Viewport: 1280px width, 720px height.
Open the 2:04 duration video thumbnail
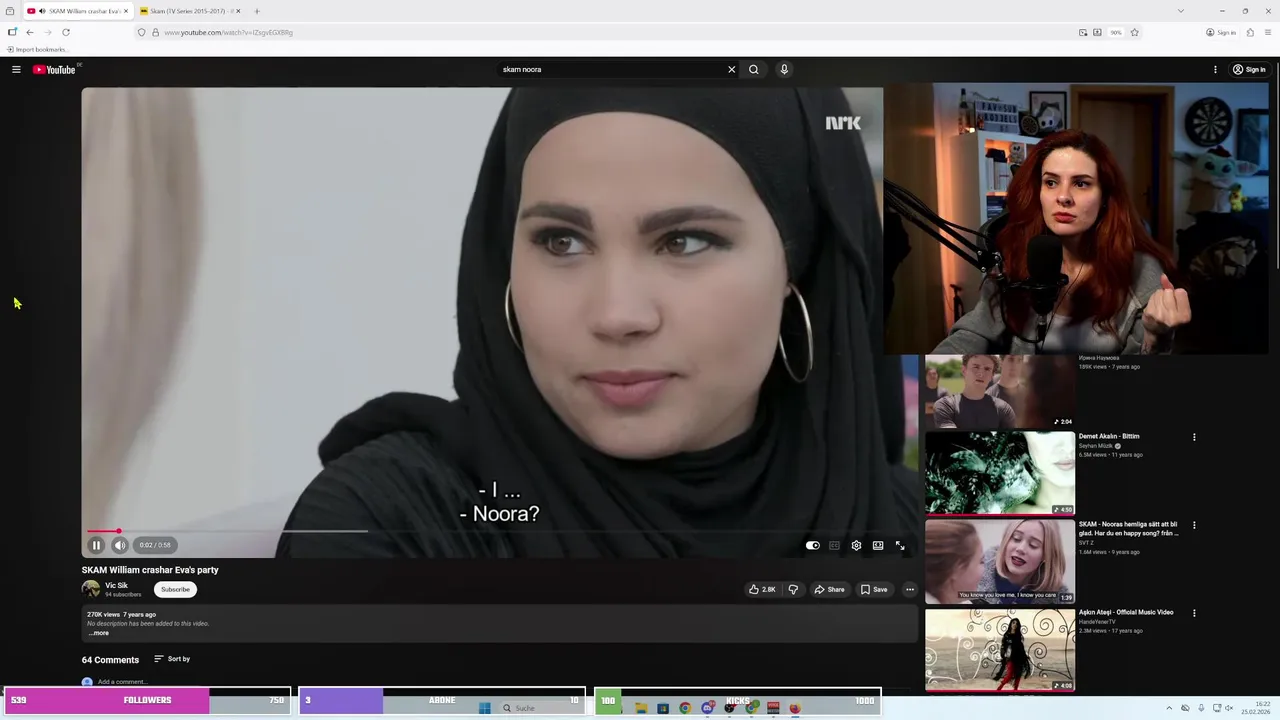1000,391
